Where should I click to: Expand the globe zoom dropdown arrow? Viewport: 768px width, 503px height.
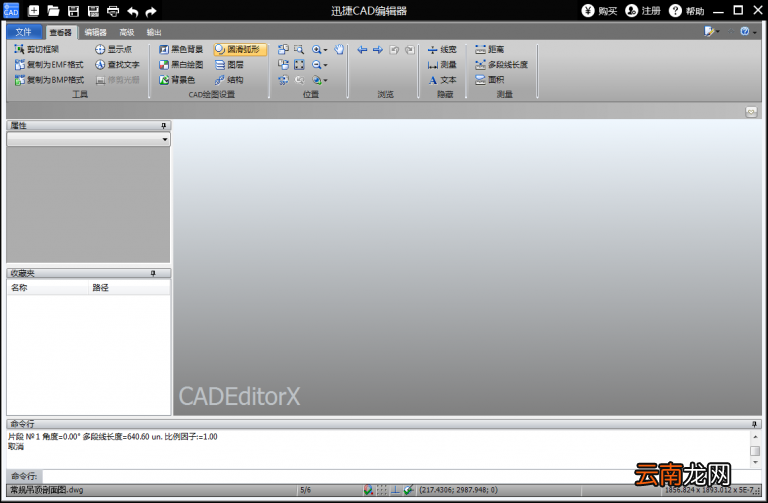tap(325, 80)
